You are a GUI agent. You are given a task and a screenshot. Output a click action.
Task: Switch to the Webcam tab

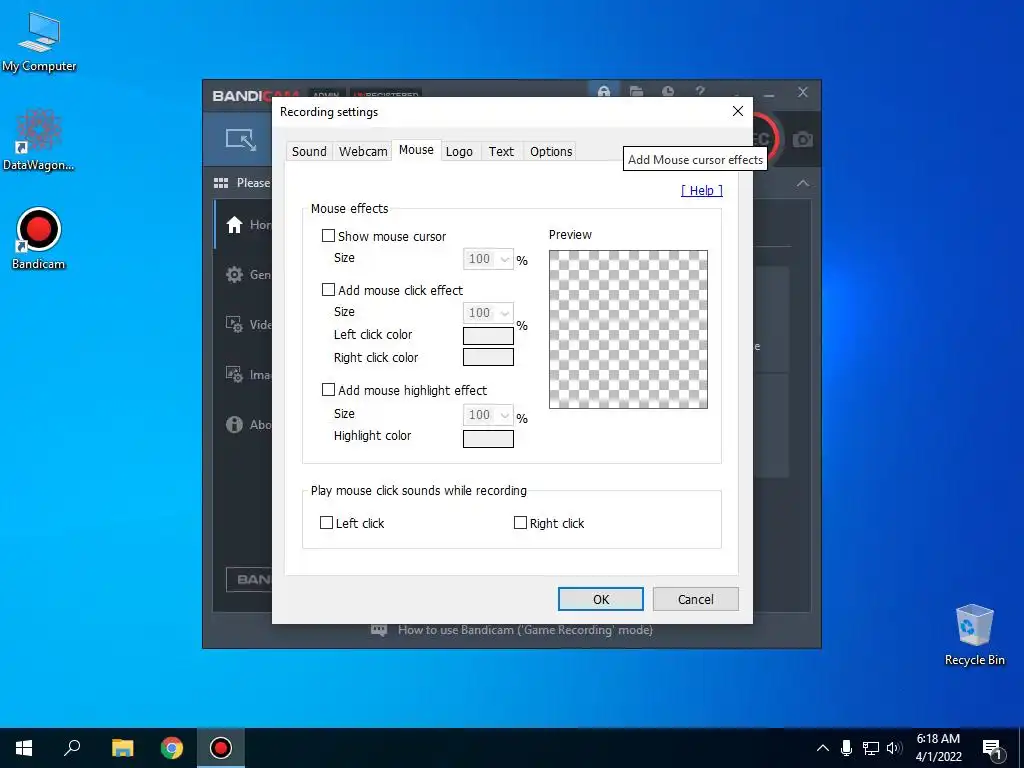pyautogui.click(x=362, y=152)
